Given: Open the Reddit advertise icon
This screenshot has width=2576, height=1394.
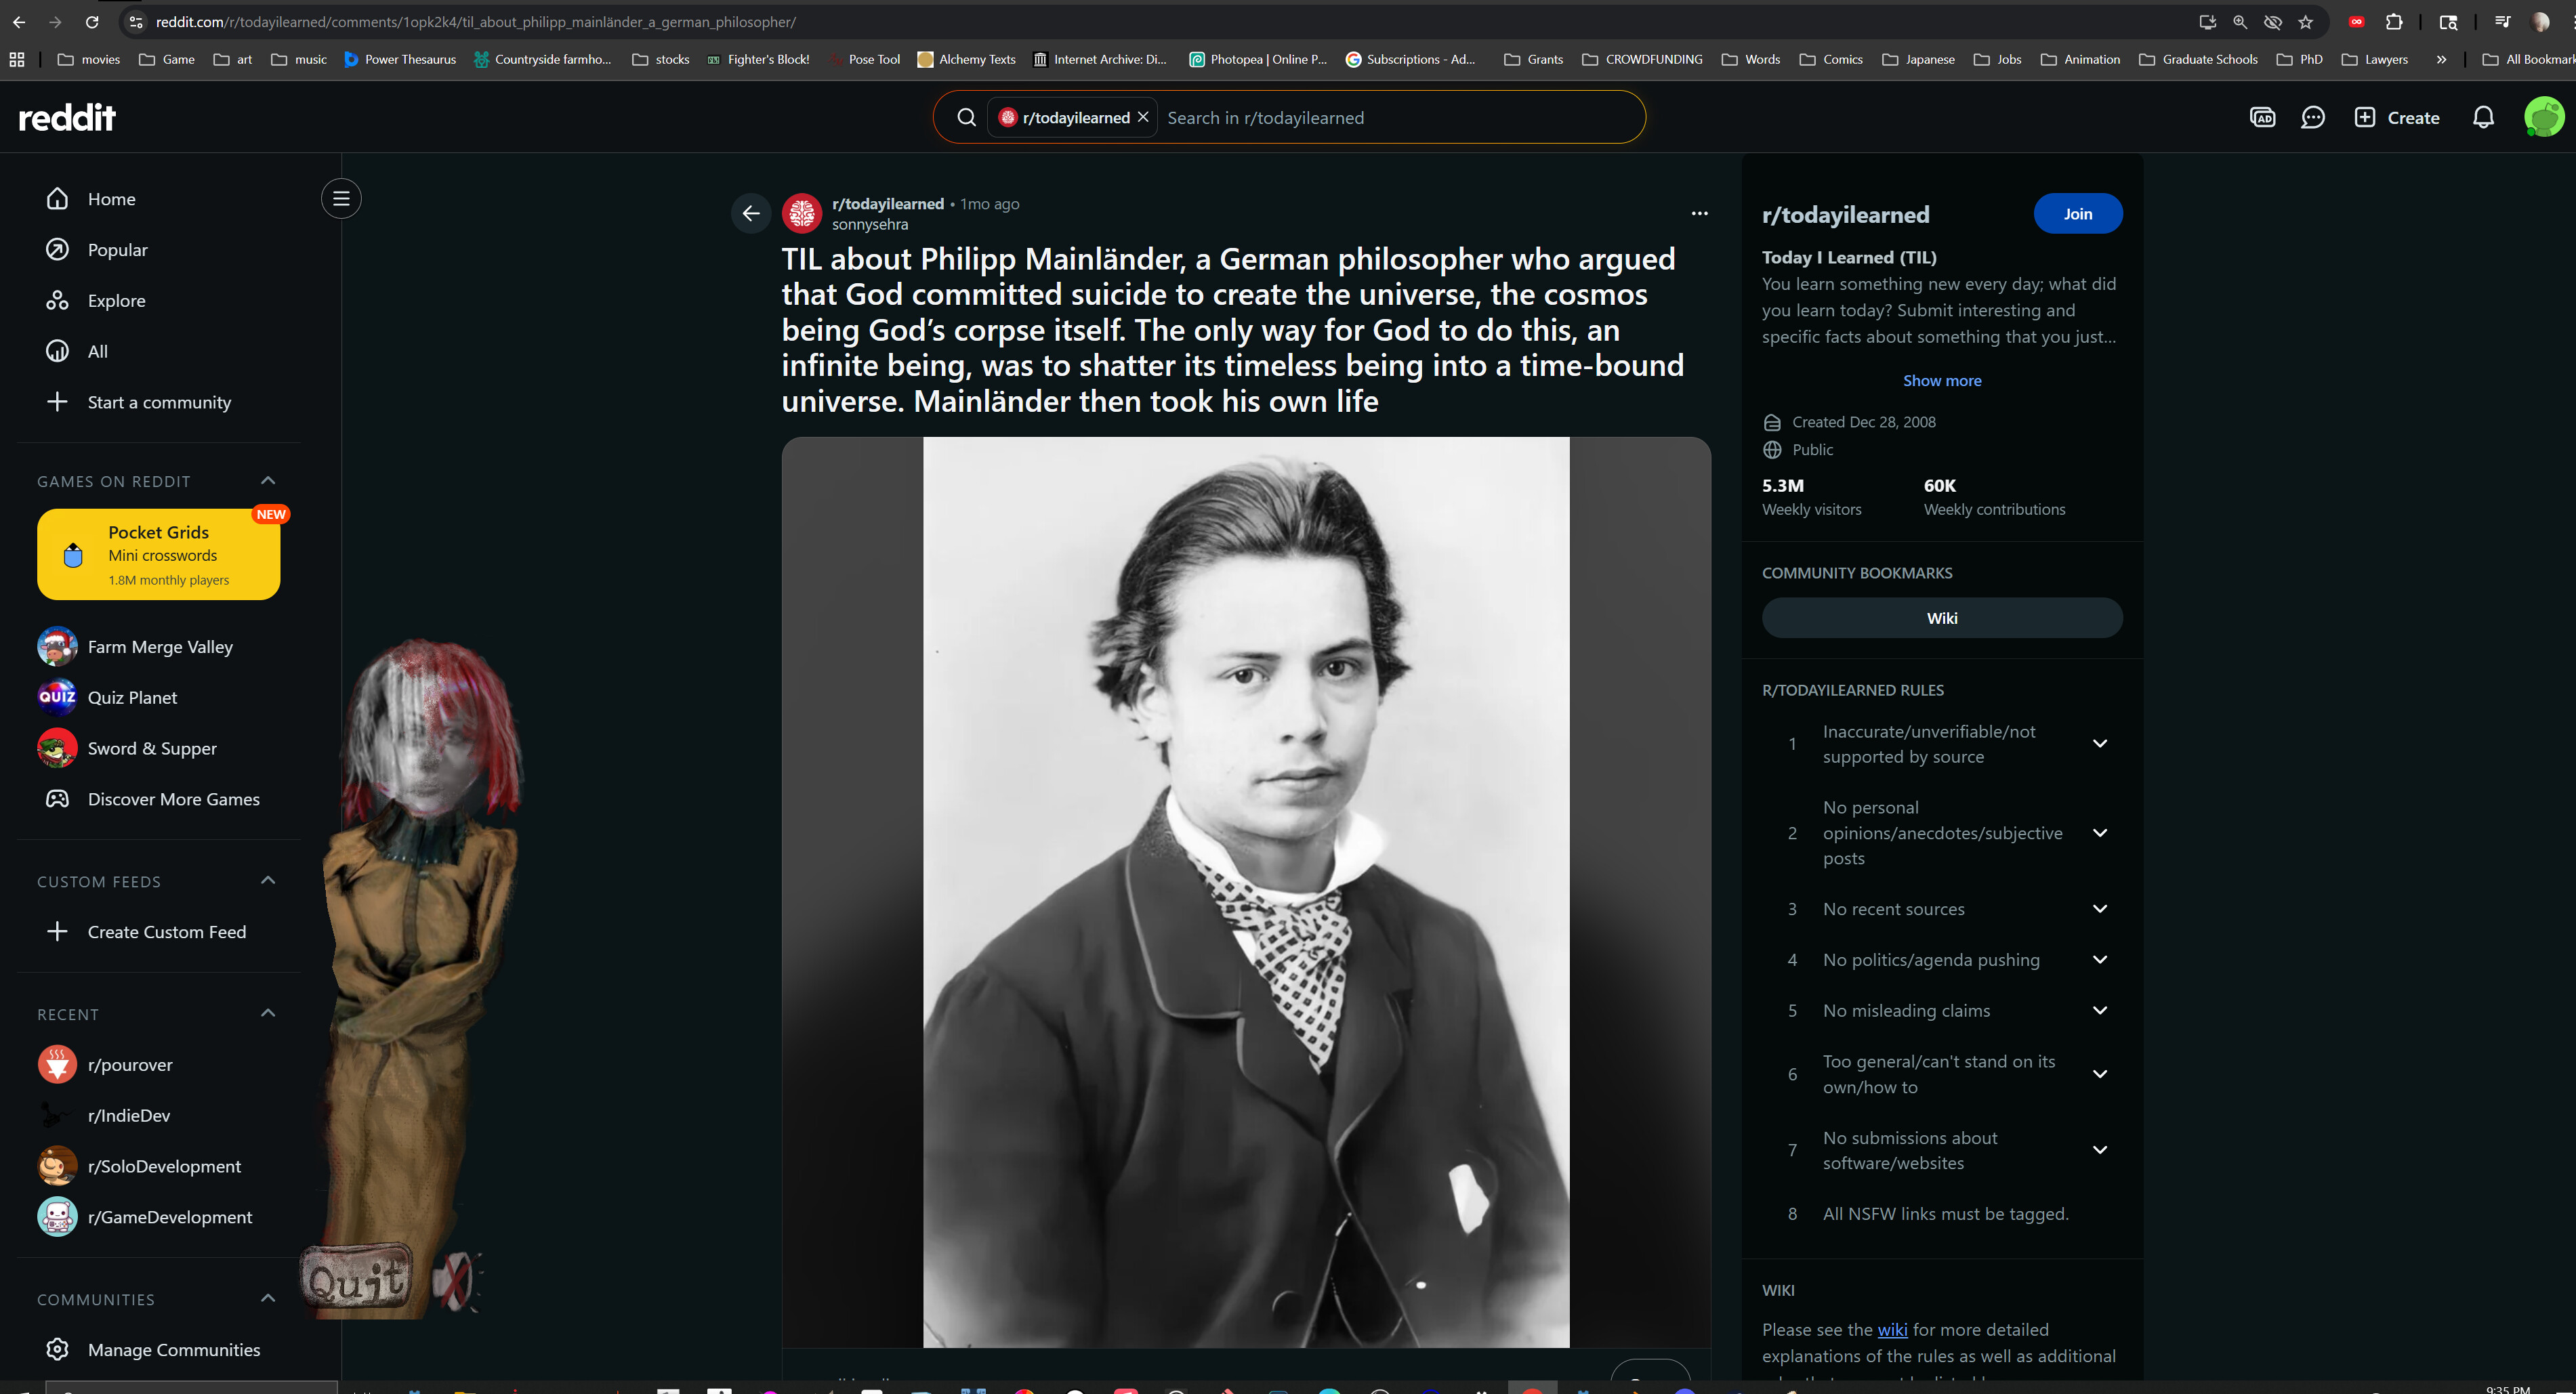Looking at the screenshot, I should pyautogui.click(x=2262, y=118).
